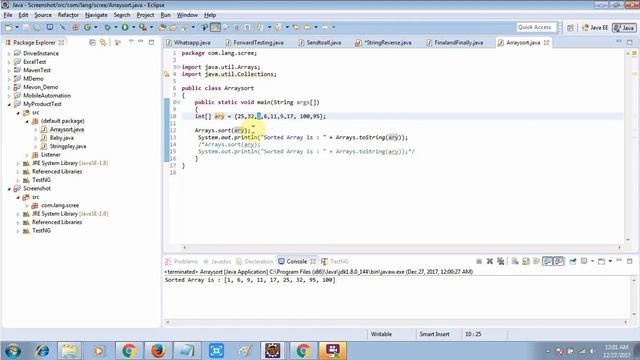Click the Run Last Tool icon with red toolbox
This screenshot has width=640, height=360.
click(142, 27)
